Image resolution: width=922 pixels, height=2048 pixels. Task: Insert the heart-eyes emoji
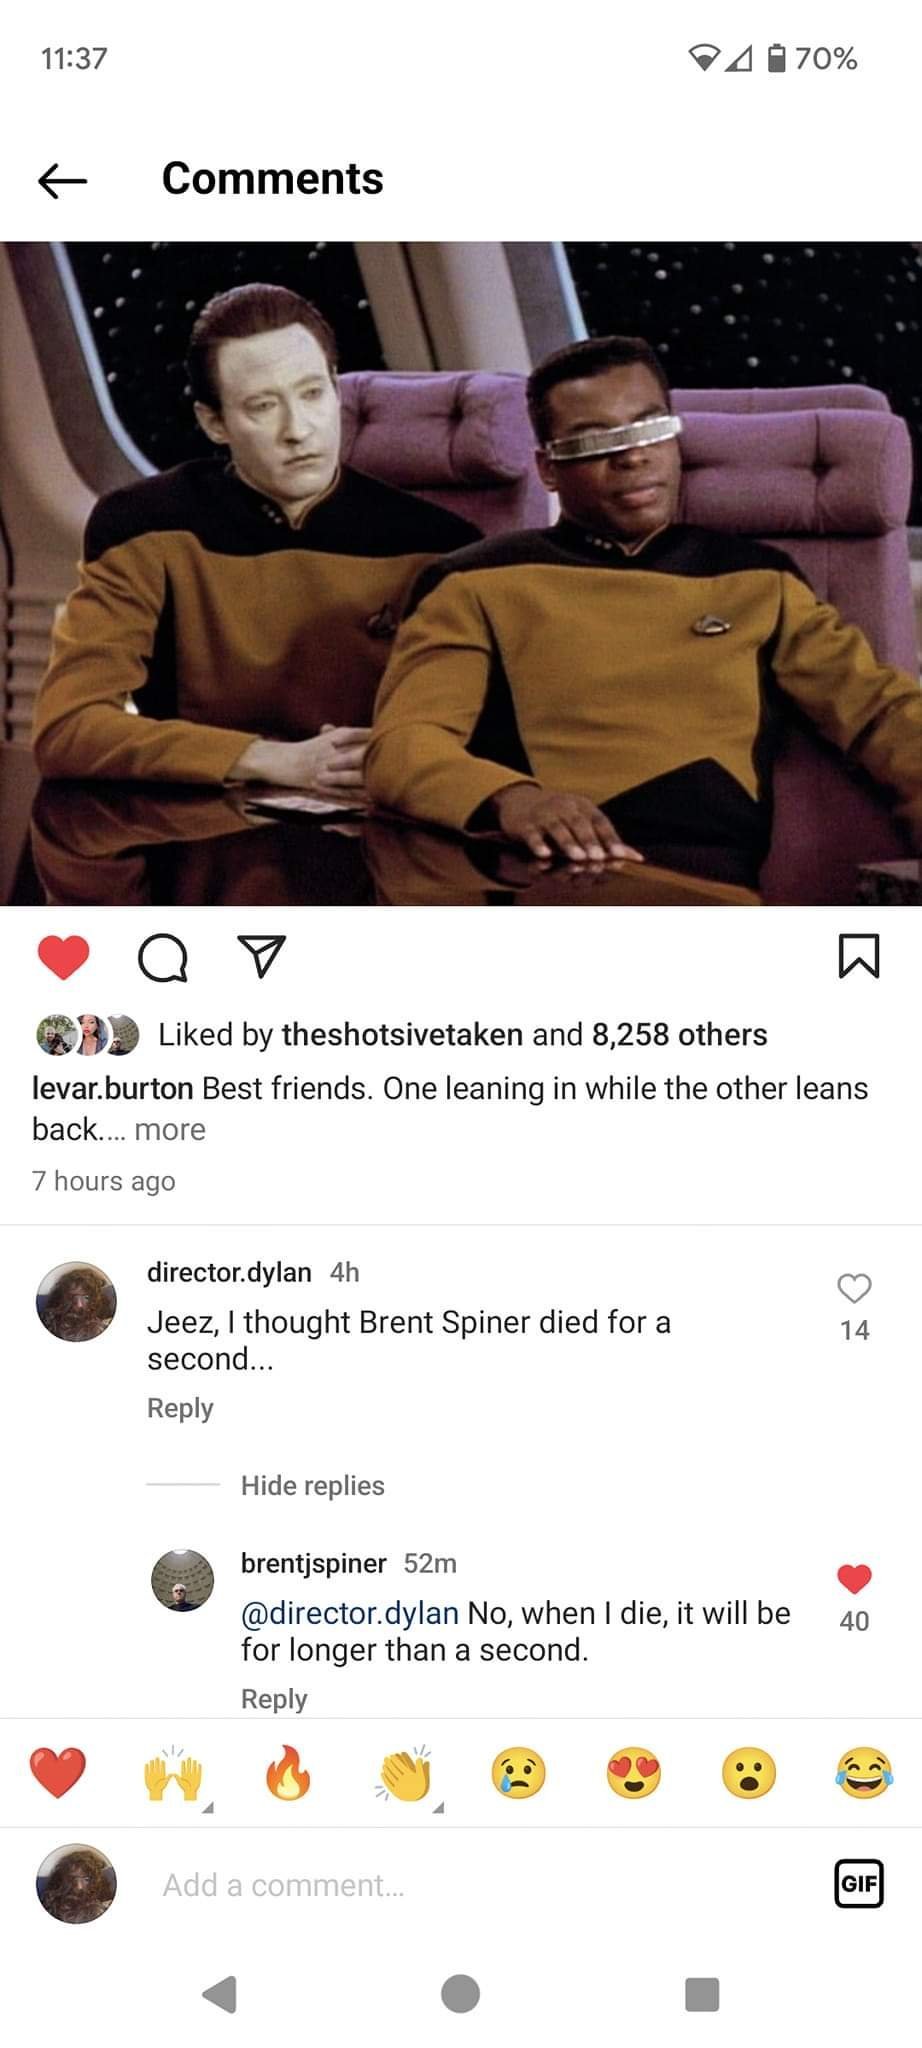(634, 1774)
